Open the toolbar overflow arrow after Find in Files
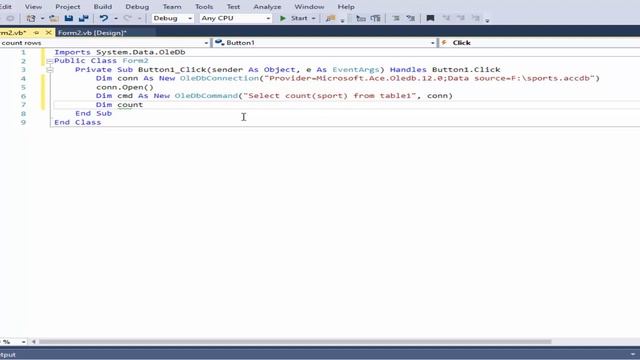Image resolution: width=640 pixels, height=360 pixels. 342,20
